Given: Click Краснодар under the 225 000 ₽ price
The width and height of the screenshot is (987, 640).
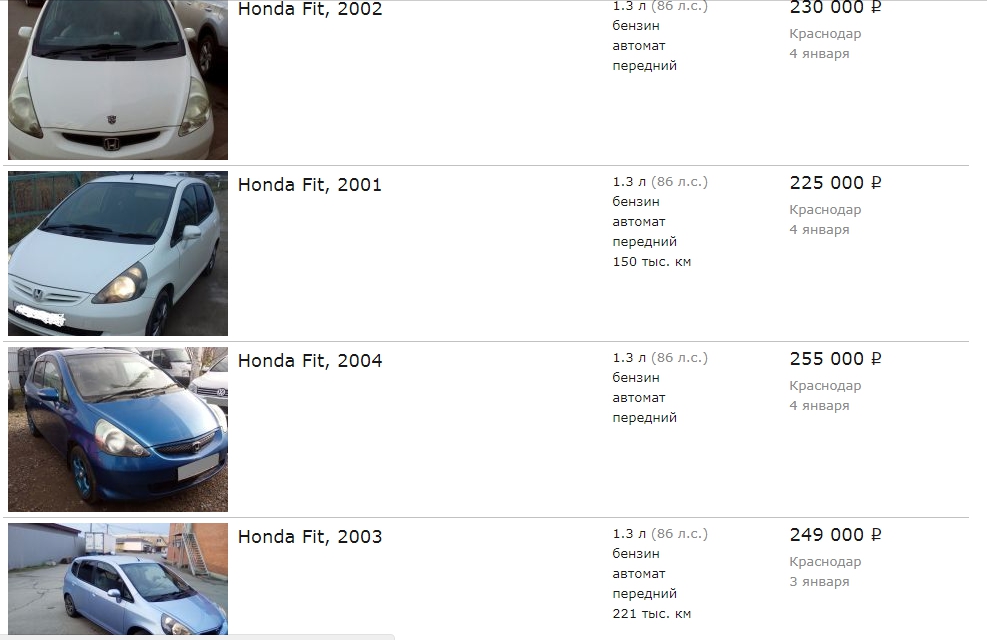Looking at the screenshot, I should pos(825,210).
